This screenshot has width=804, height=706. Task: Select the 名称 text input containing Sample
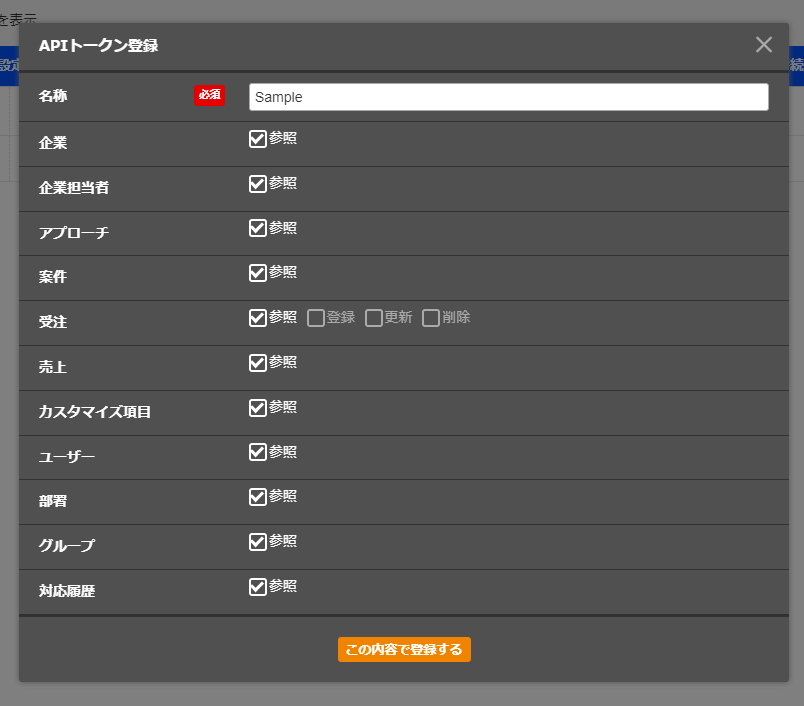coord(510,96)
